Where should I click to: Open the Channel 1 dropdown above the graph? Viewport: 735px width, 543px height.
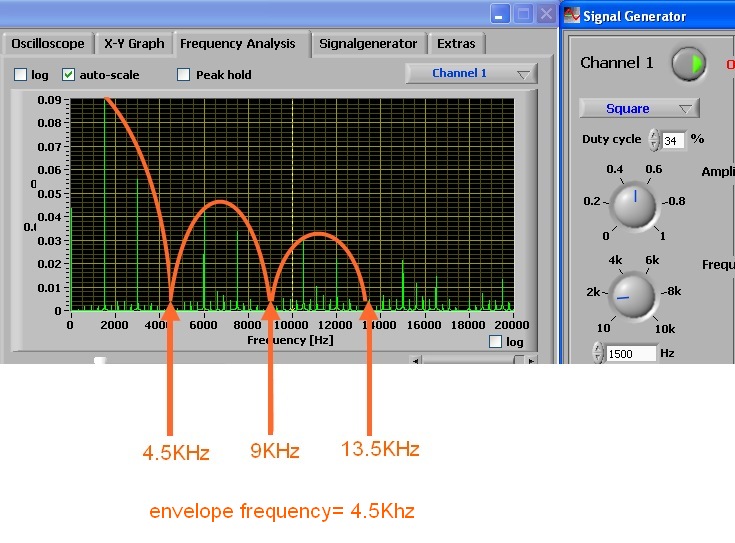tap(471, 74)
